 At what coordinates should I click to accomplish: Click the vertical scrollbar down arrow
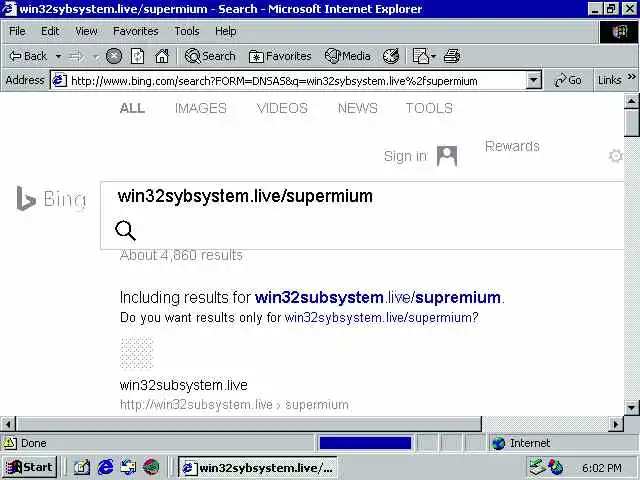[631, 407]
